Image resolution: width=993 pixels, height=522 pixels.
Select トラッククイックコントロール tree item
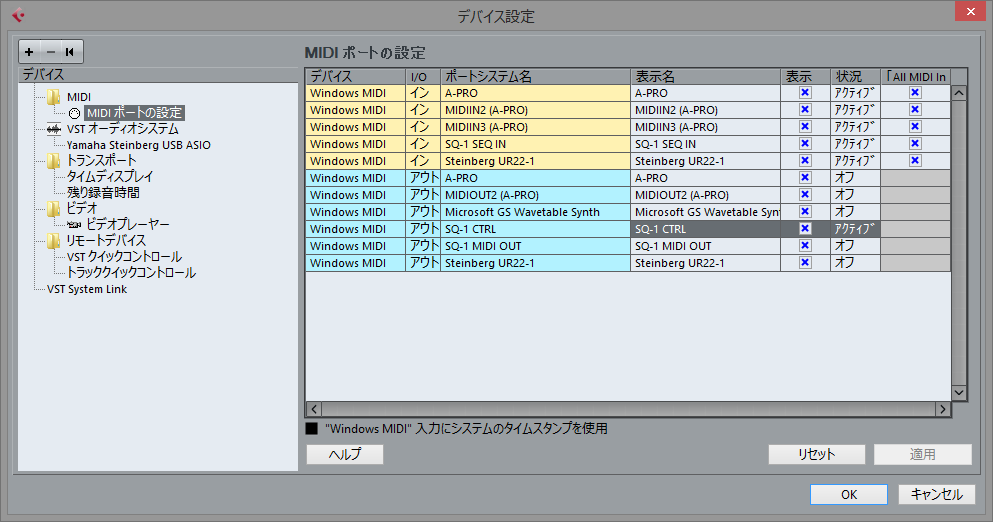pos(132,272)
